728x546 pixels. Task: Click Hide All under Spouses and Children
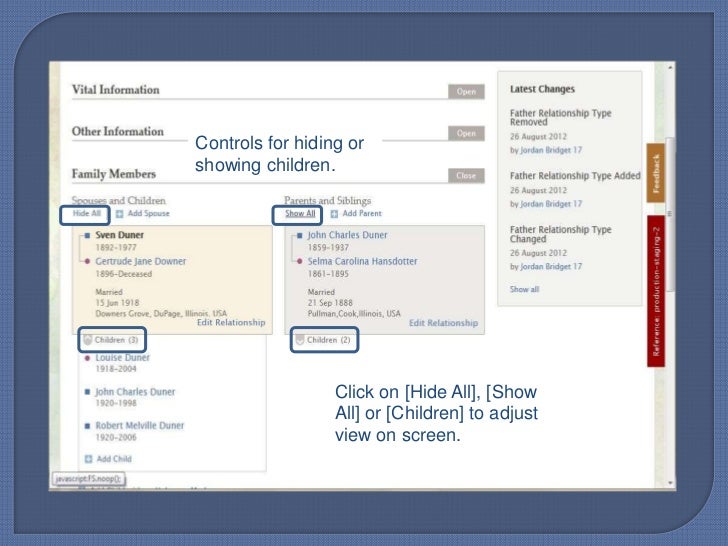pyautogui.click(x=86, y=214)
